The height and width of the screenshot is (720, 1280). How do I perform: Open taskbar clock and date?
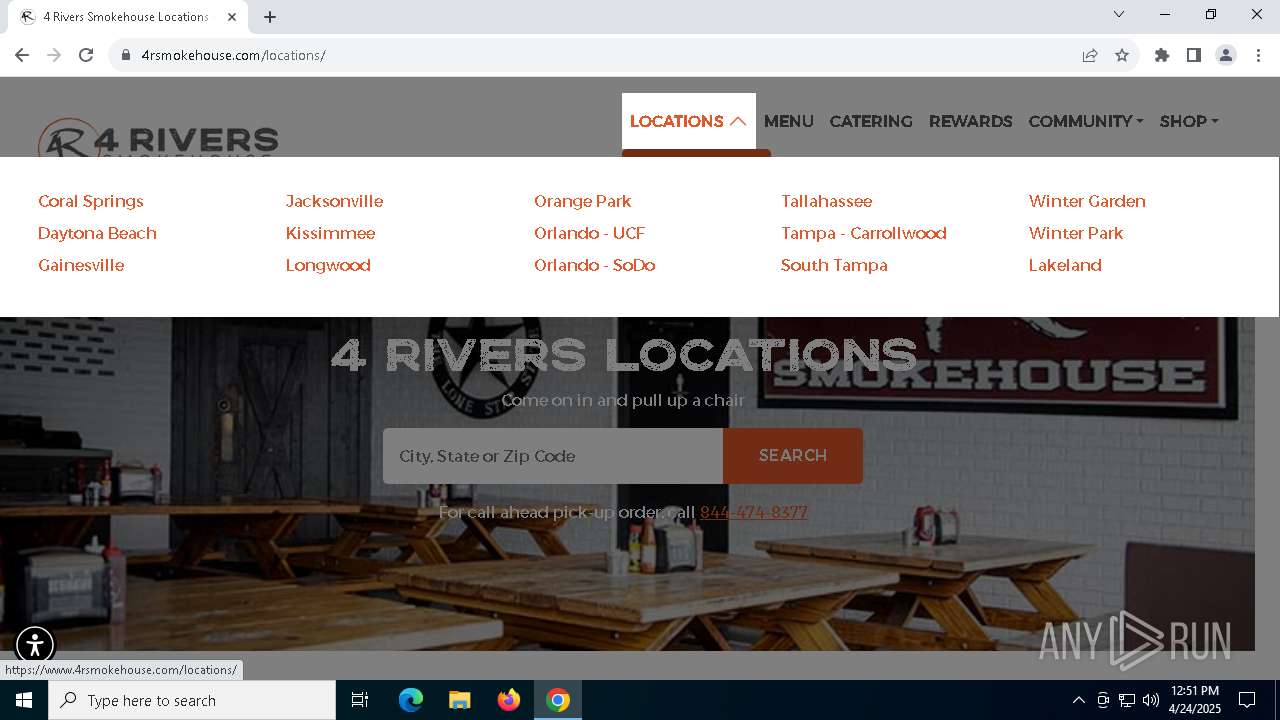coord(1195,700)
